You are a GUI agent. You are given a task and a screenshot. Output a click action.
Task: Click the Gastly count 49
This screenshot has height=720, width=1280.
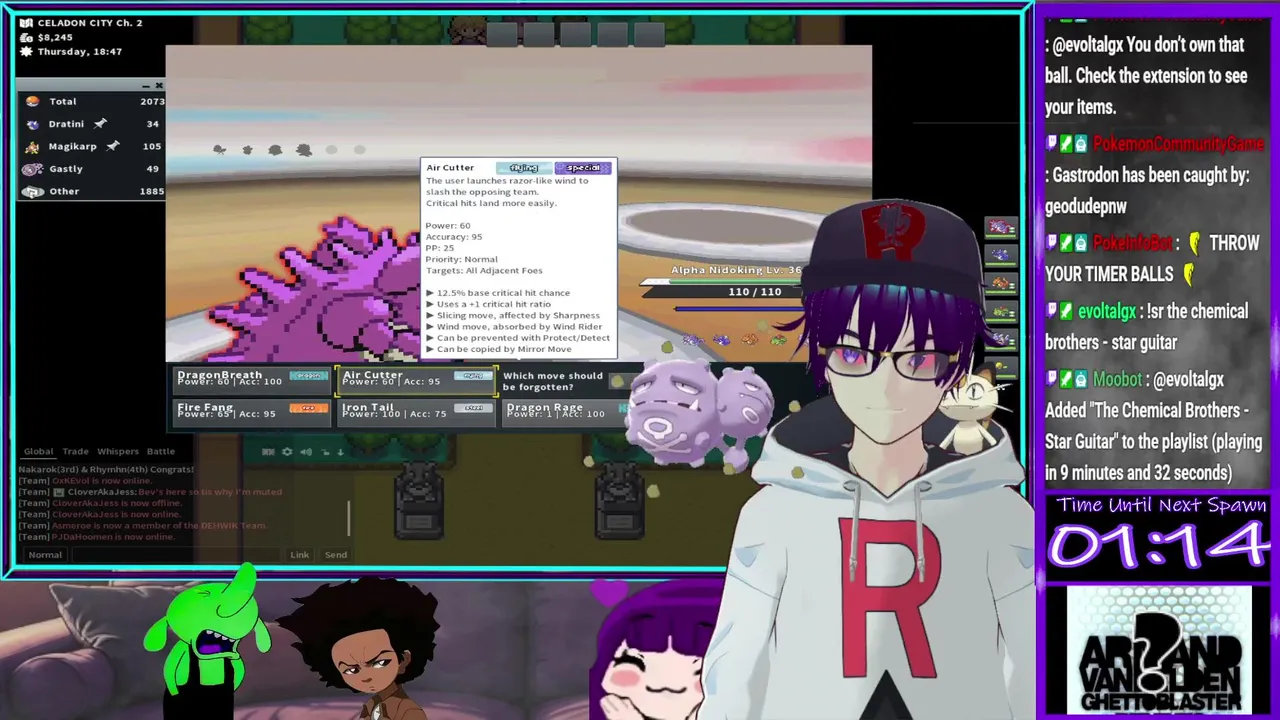[x=153, y=169]
